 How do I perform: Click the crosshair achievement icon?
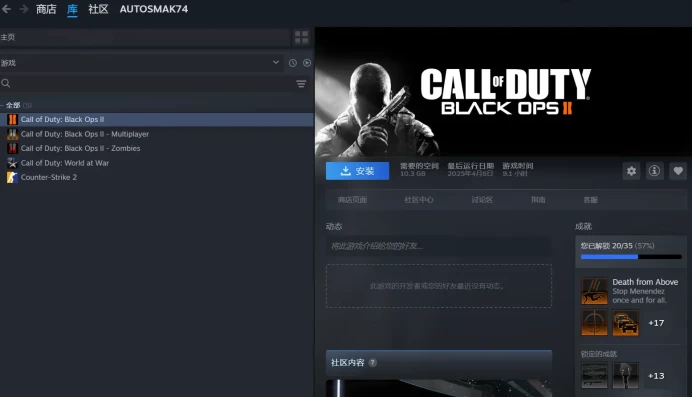coord(594,322)
